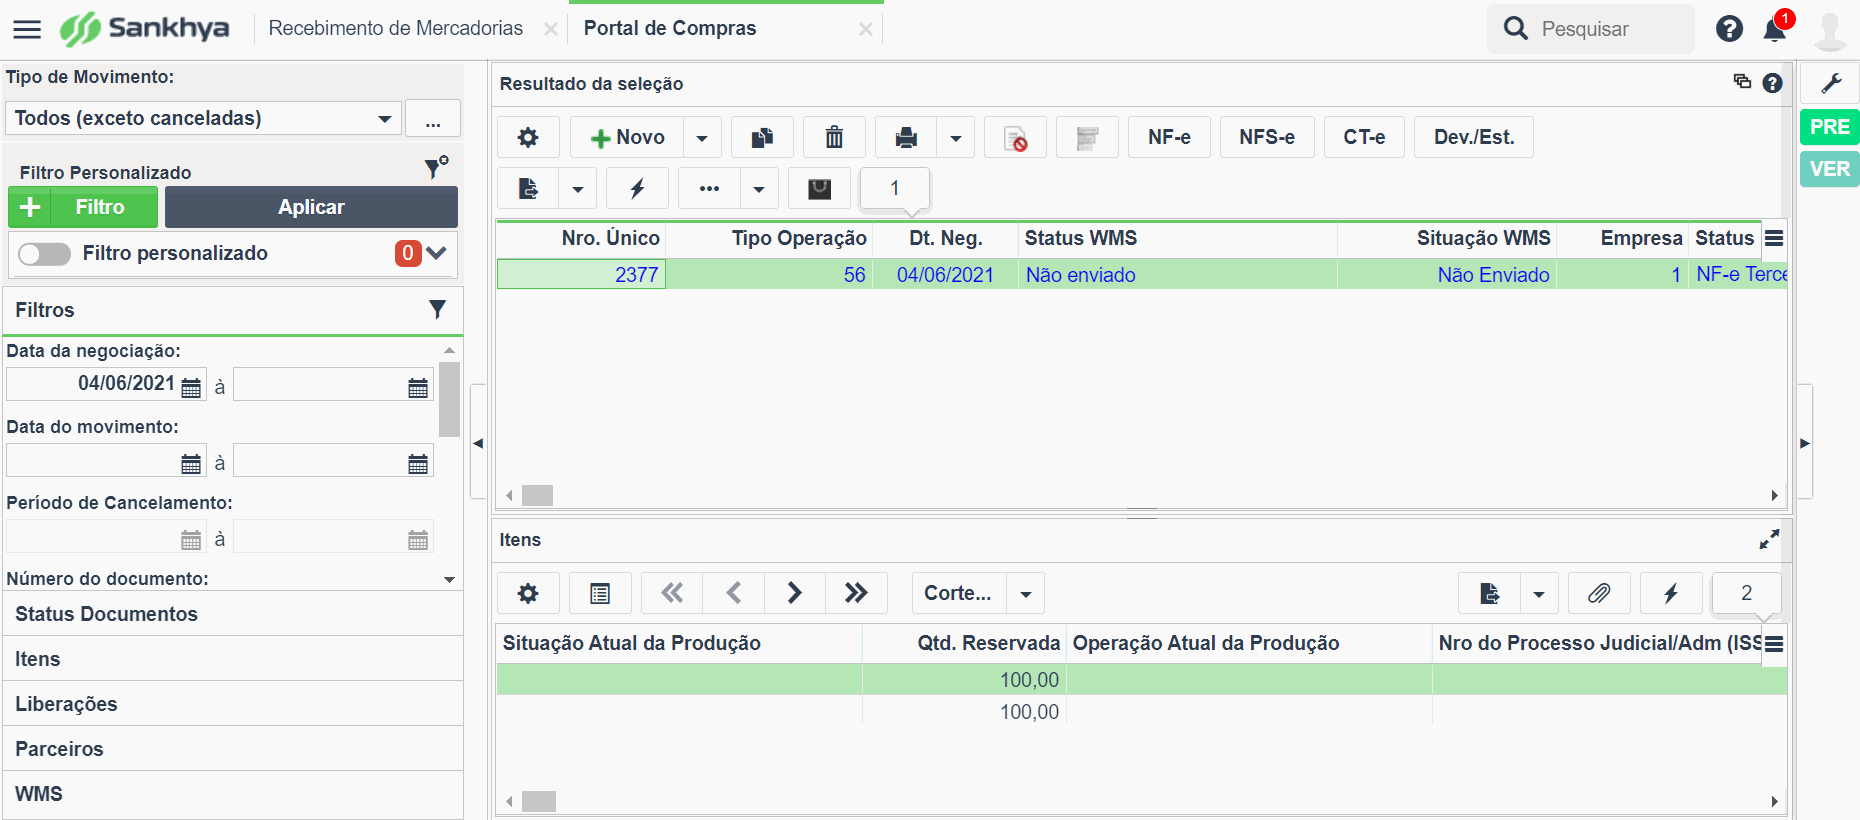Open the Itens filter section

[233, 659]
